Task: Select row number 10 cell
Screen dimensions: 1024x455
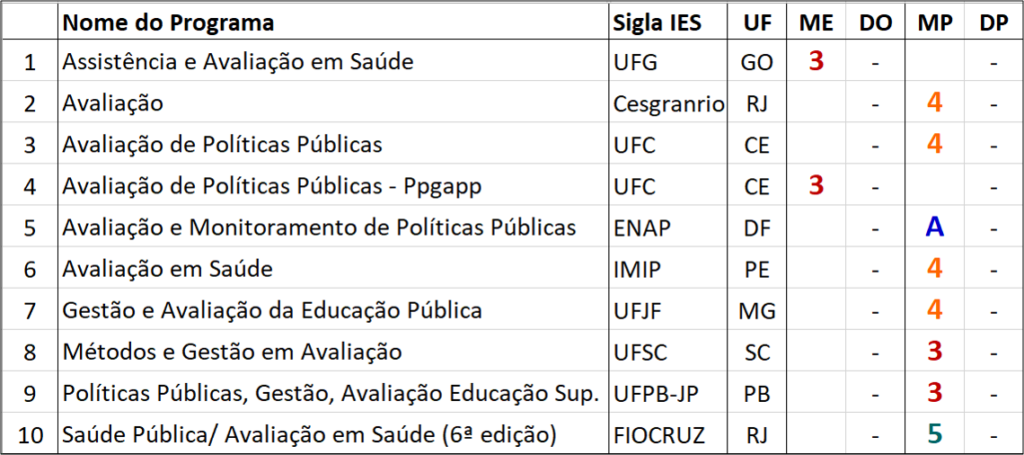Action: pos(30,433)
